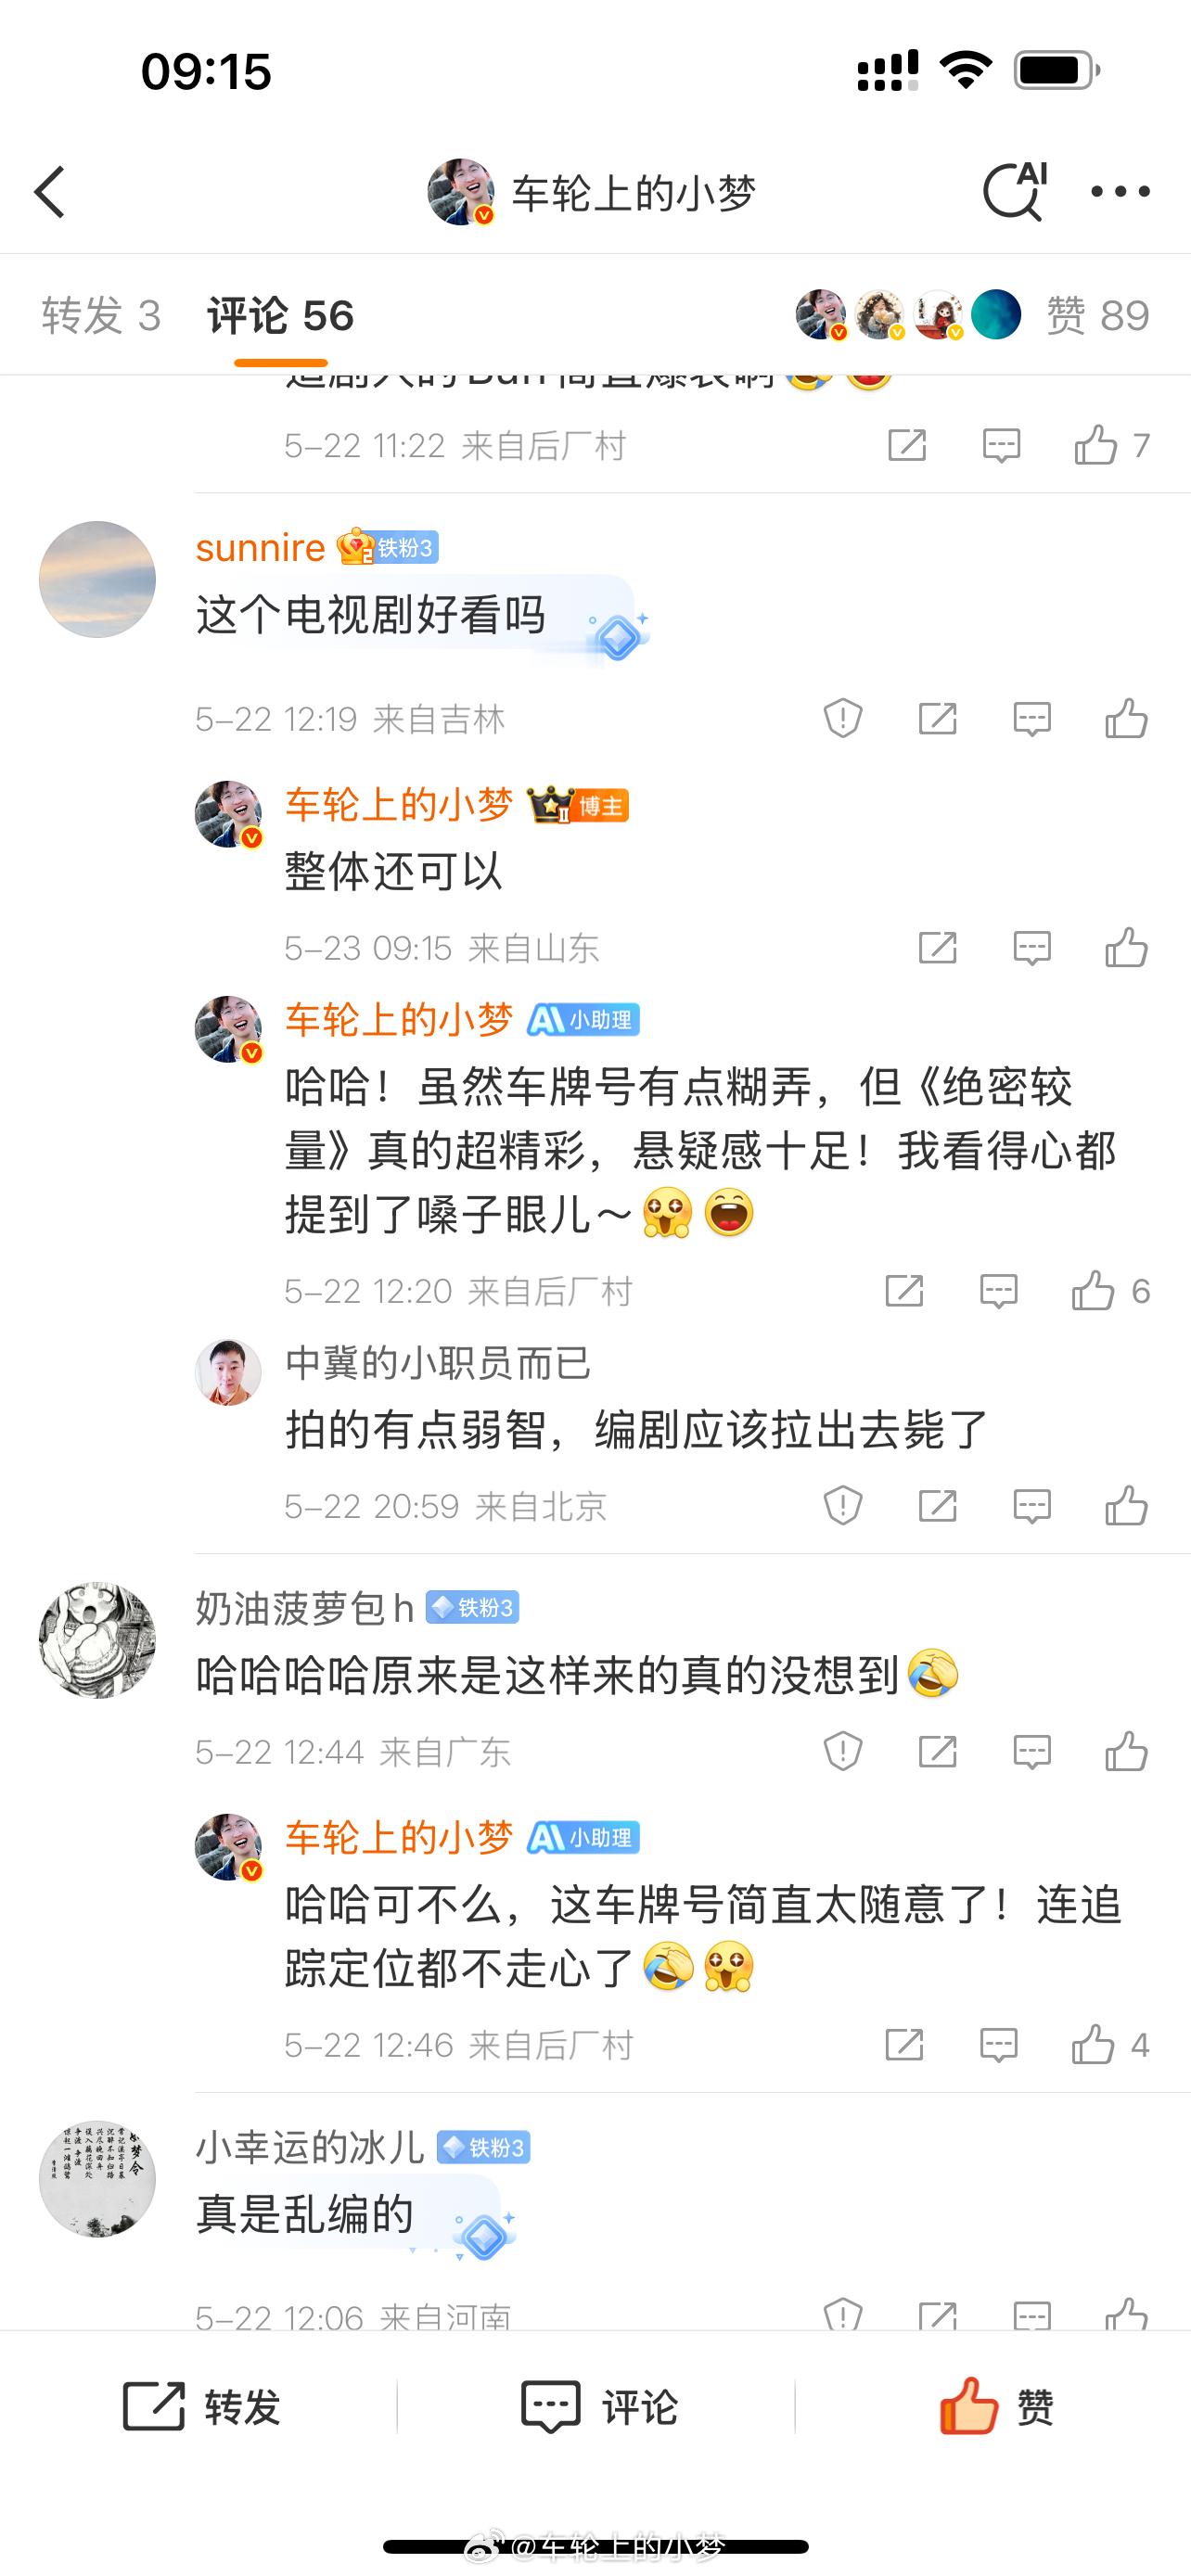View the 赞 89 likes list

pos(1097,316)
